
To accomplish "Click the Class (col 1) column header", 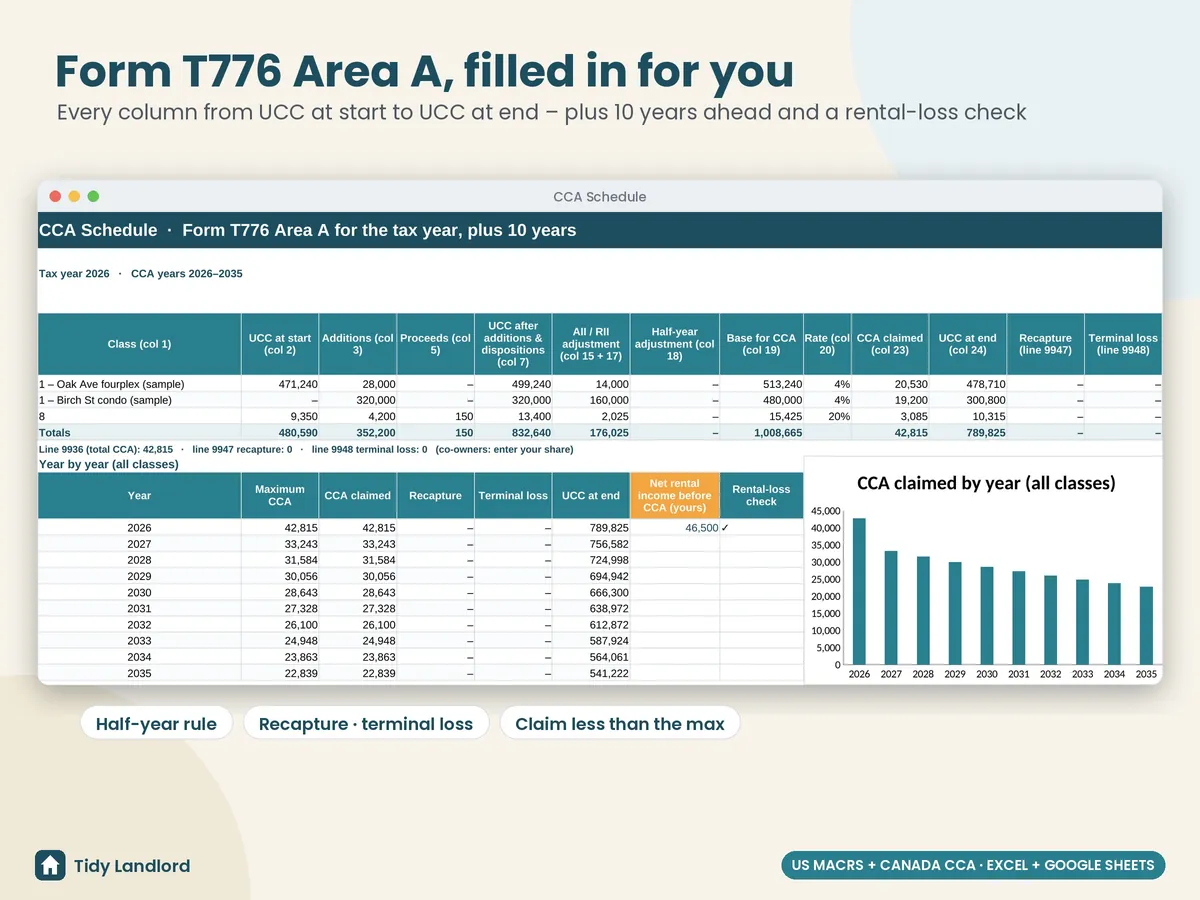I will 139,344.
